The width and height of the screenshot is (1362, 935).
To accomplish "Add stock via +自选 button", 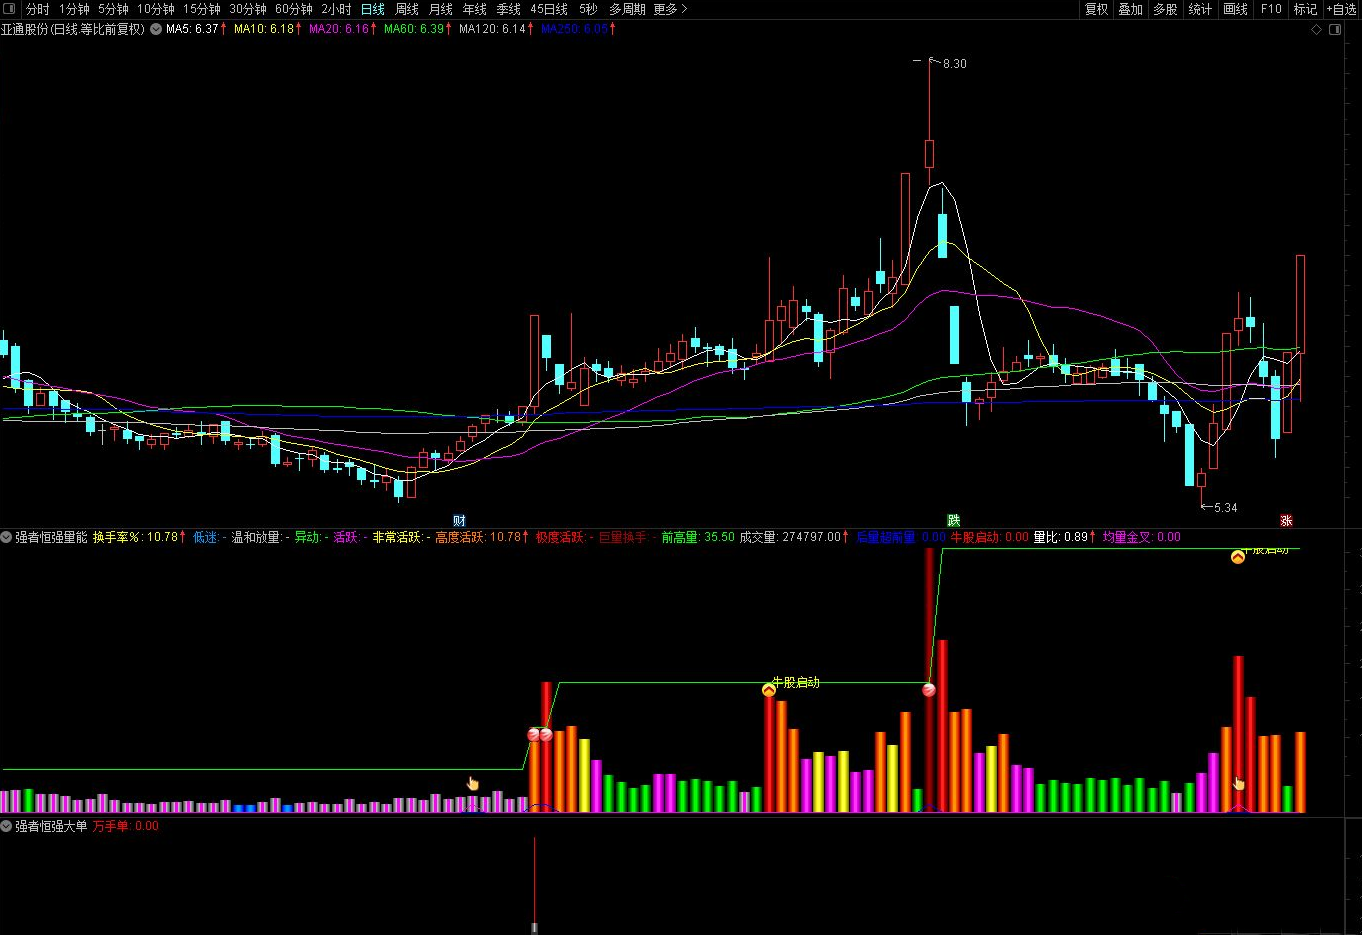I will (x=1341, y=9).
